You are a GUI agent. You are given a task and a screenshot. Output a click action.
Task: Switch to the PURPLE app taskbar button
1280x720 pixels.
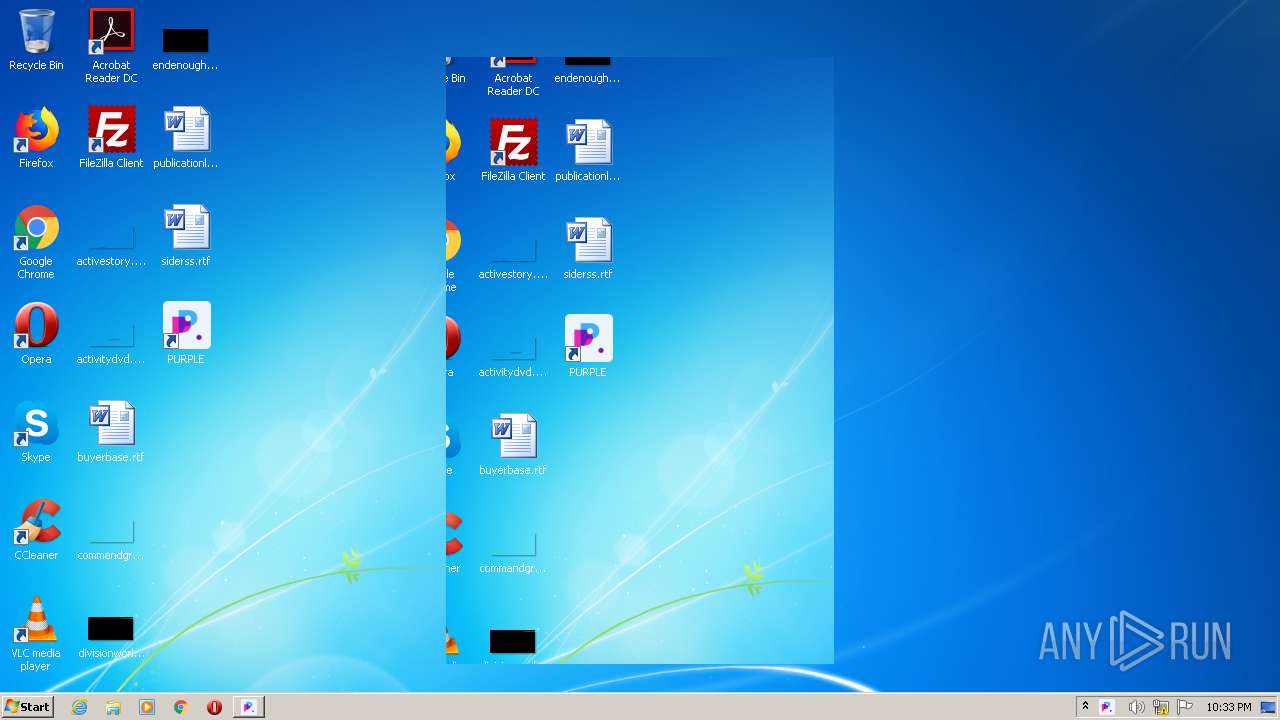[249, 707]
